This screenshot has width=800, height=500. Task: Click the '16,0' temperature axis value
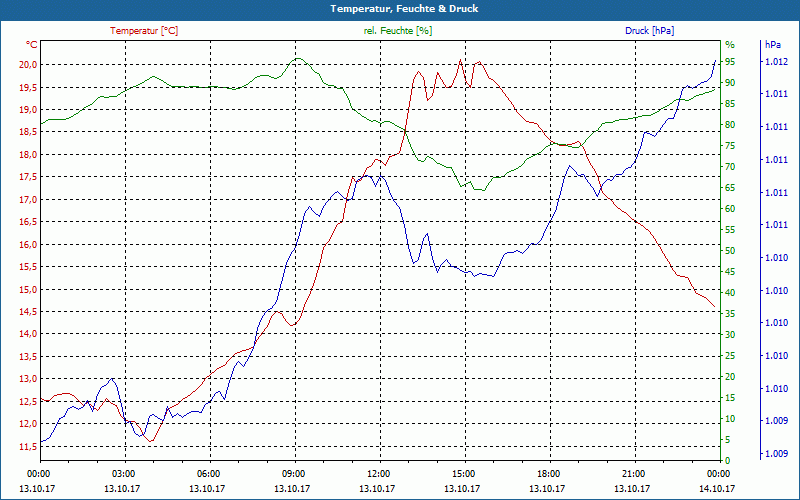tap(28, 244)
